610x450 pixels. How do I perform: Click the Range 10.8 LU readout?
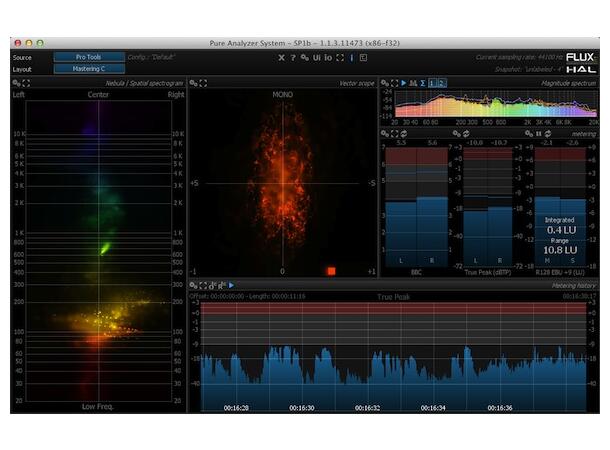[x=560, y=247]
